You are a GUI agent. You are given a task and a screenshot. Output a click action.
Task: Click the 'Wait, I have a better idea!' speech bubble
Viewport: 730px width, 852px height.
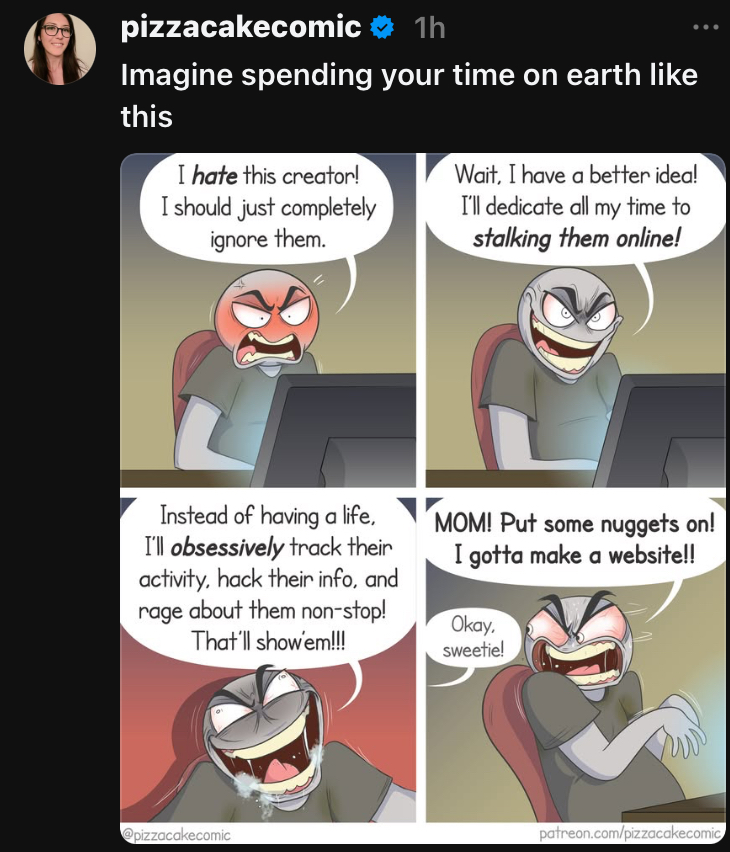tap(576, 208)
